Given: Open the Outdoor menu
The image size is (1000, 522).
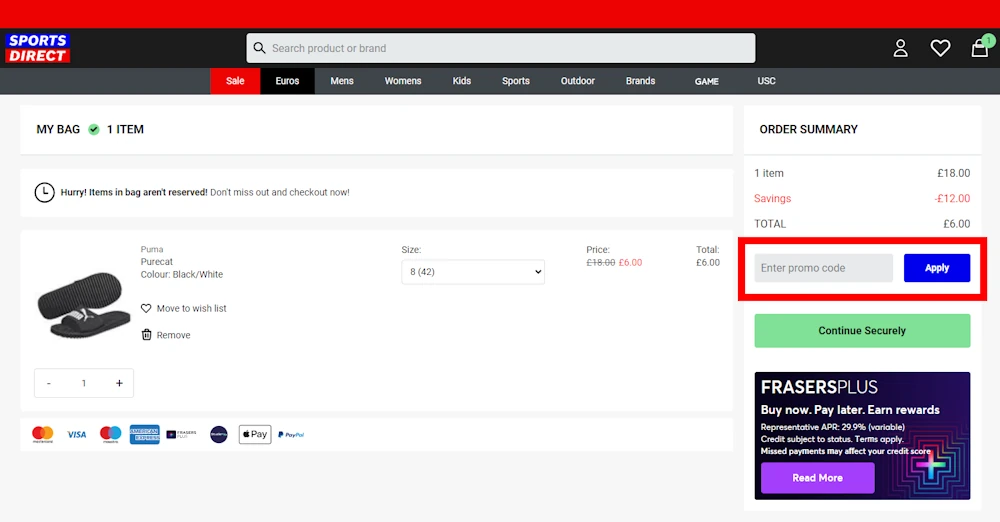Looking at the screenshot, I should [x=578, y=81].
